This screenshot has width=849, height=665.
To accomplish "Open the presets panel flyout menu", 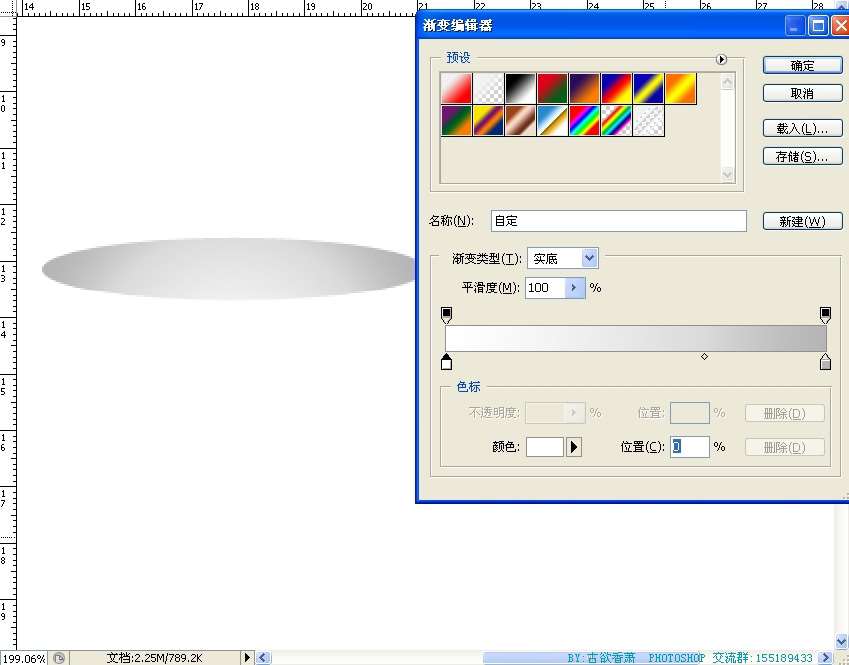I will pos(721,60).
